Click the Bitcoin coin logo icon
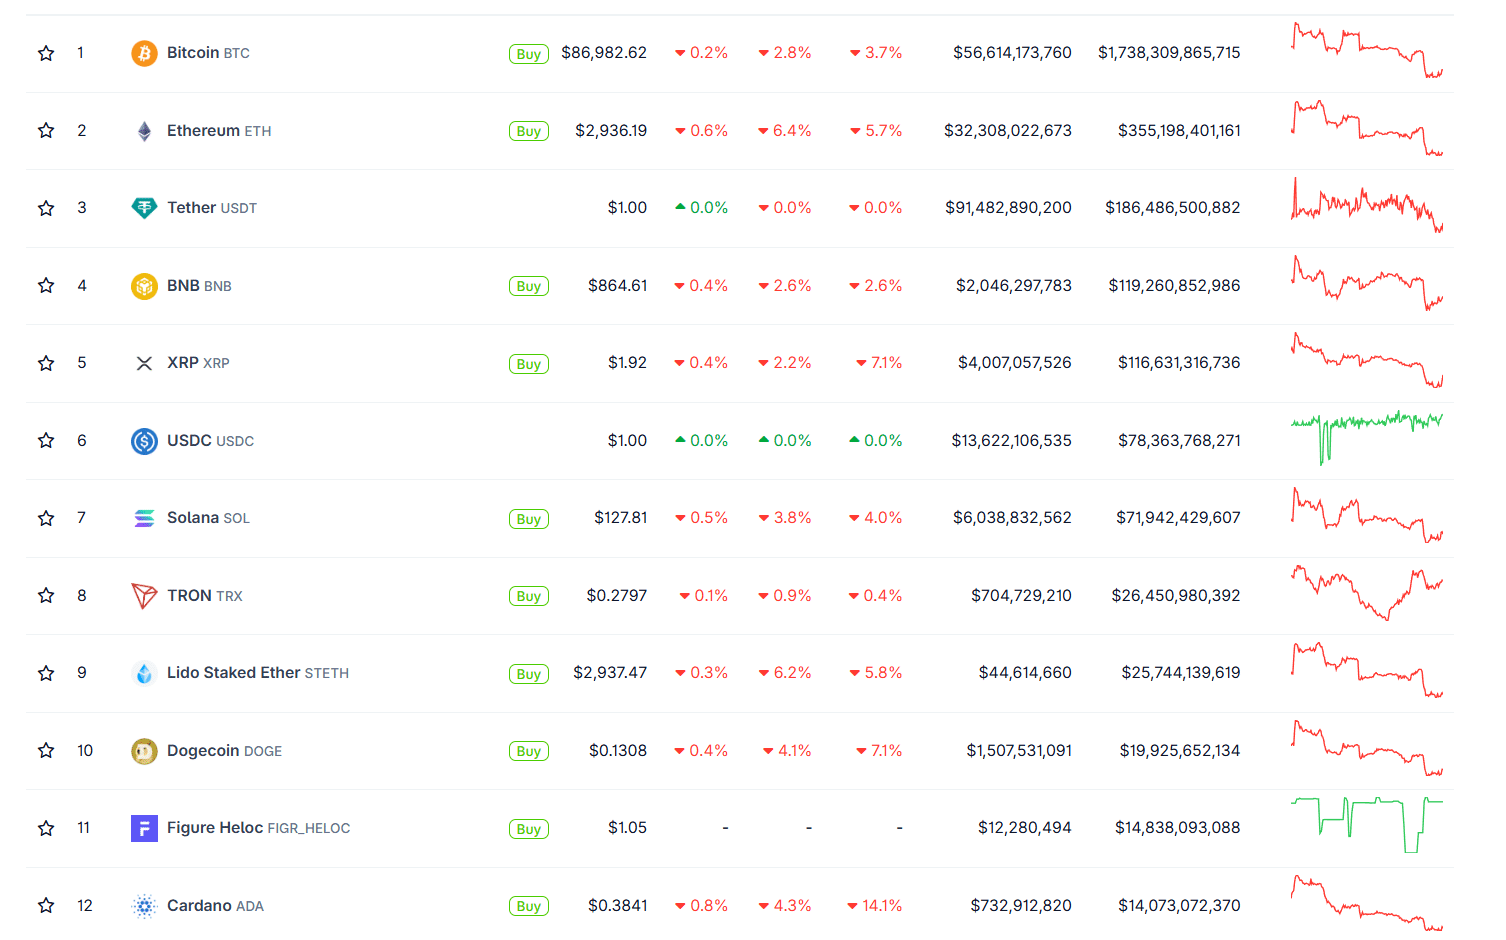 tap(144, 53)
